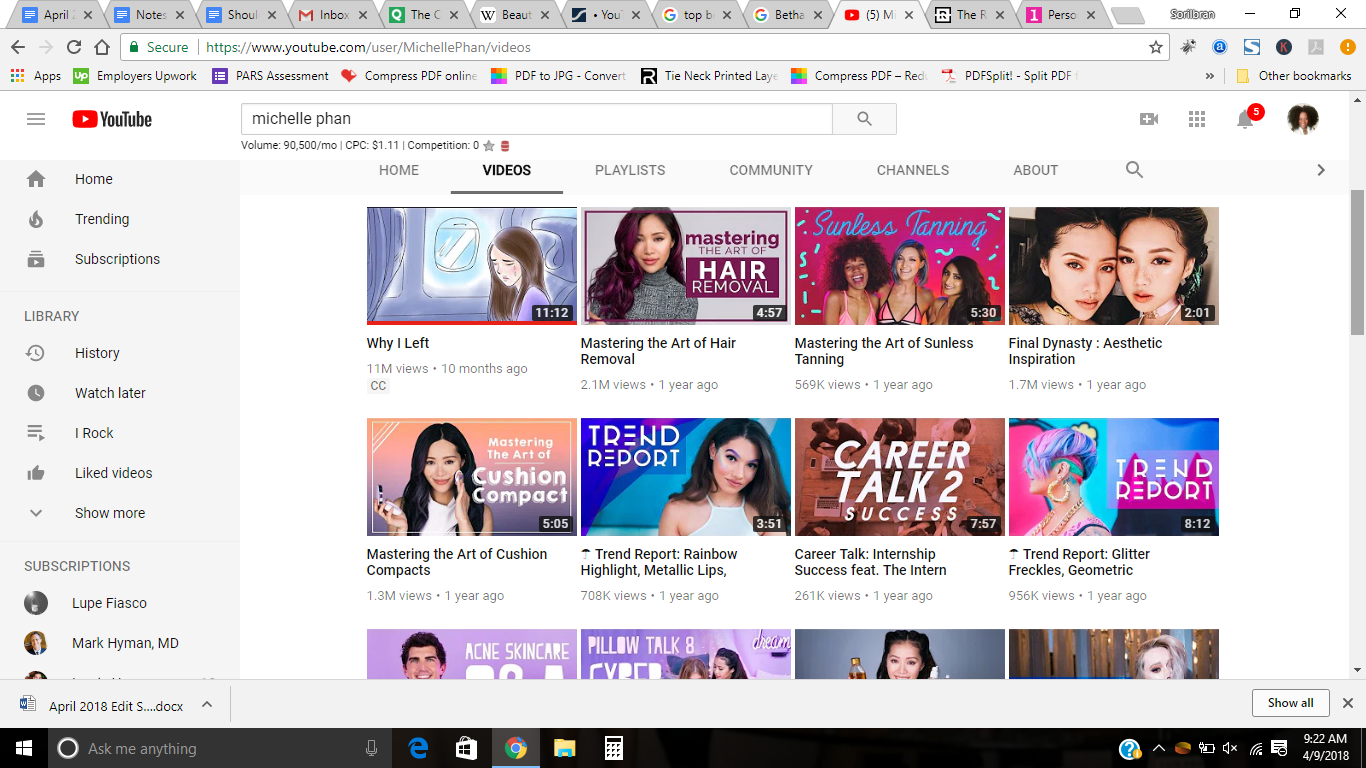Switch to the Gmail Inbox browser tab
This screenshot has width=1366, height=768.
click(x=334, y=15)
